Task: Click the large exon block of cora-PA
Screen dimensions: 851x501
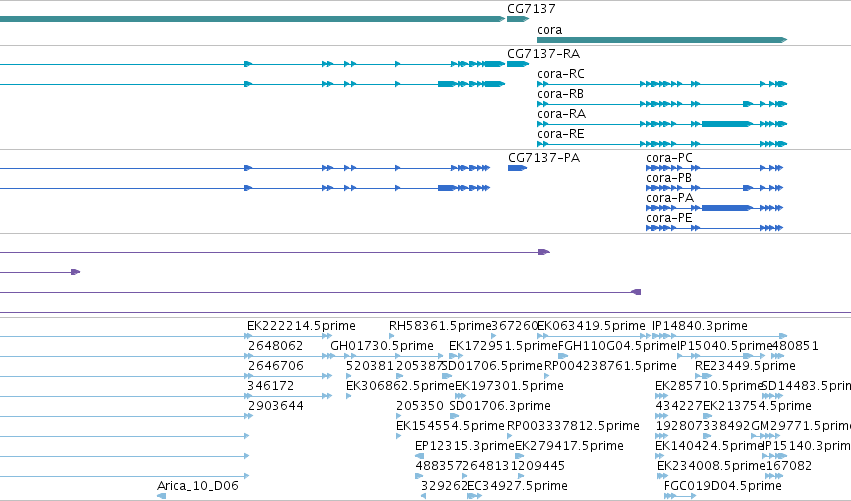Action: (x=726, y=208)
